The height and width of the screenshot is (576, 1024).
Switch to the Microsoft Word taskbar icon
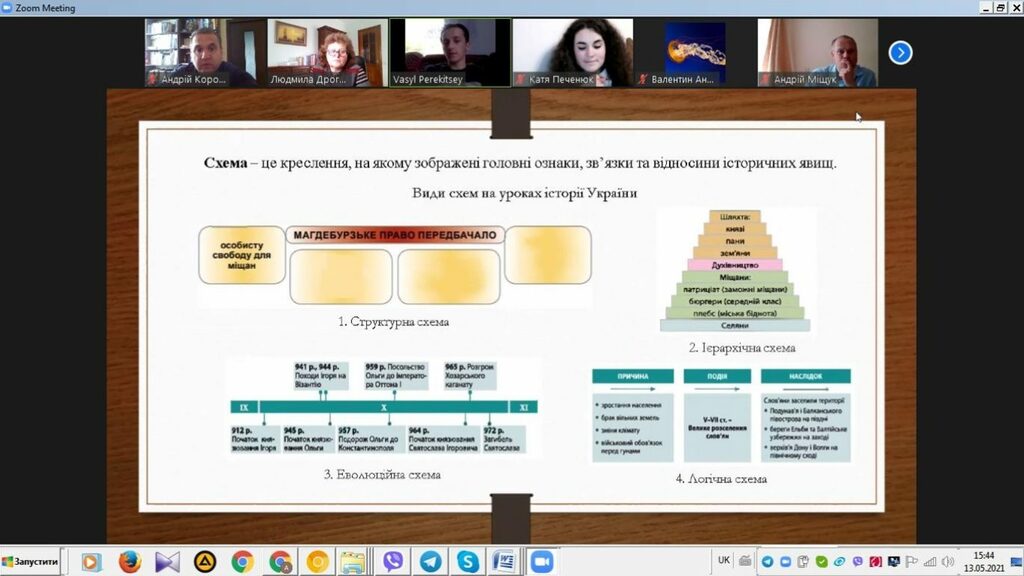tap(504, 562)
